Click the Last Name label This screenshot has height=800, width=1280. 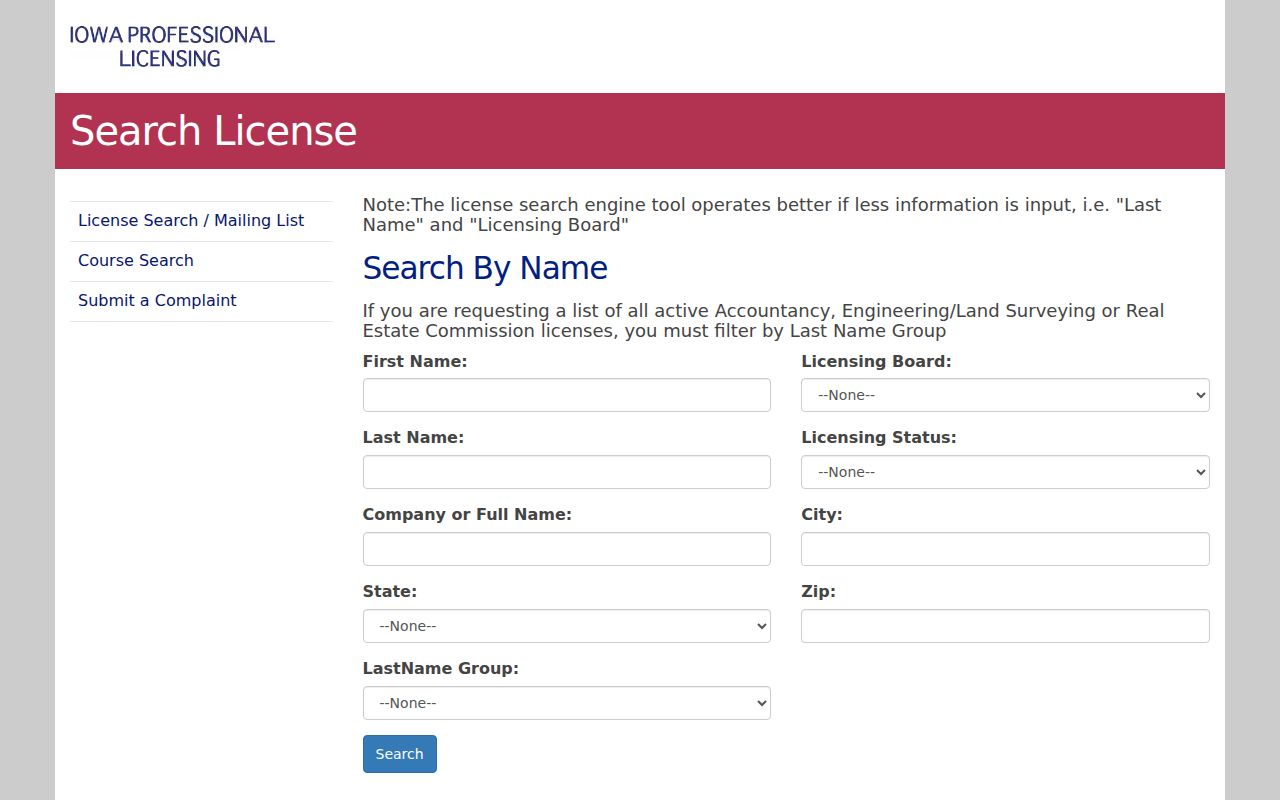pyautogui.click(x=413, y=437)
